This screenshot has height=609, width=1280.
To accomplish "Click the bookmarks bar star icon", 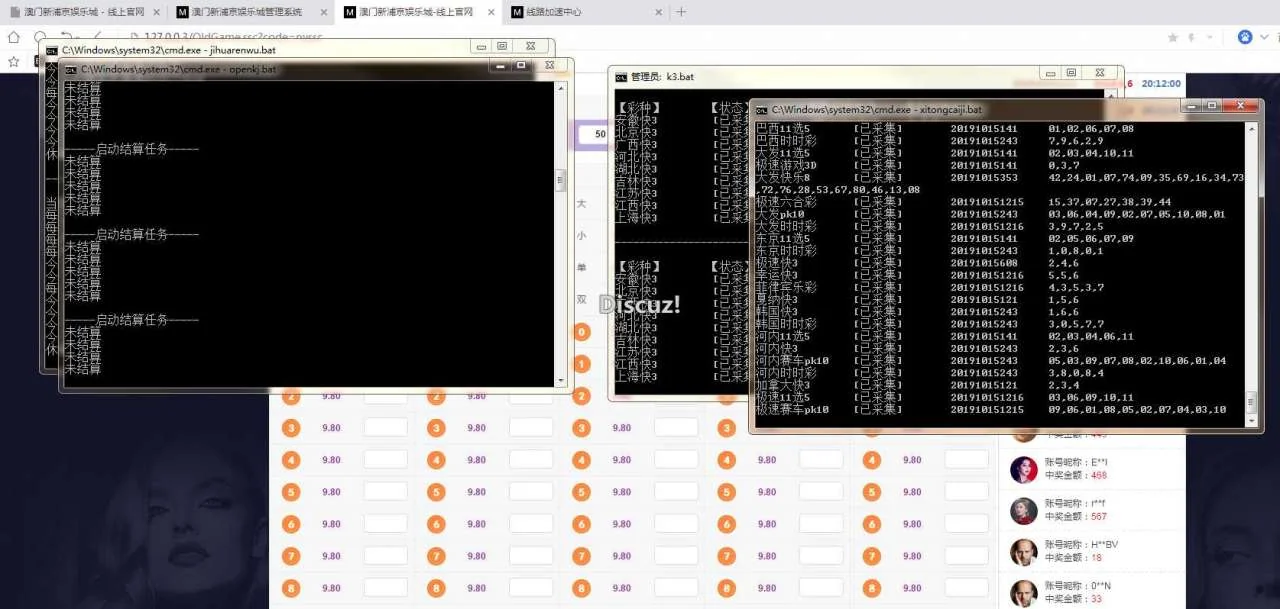I will click(13, 61).
